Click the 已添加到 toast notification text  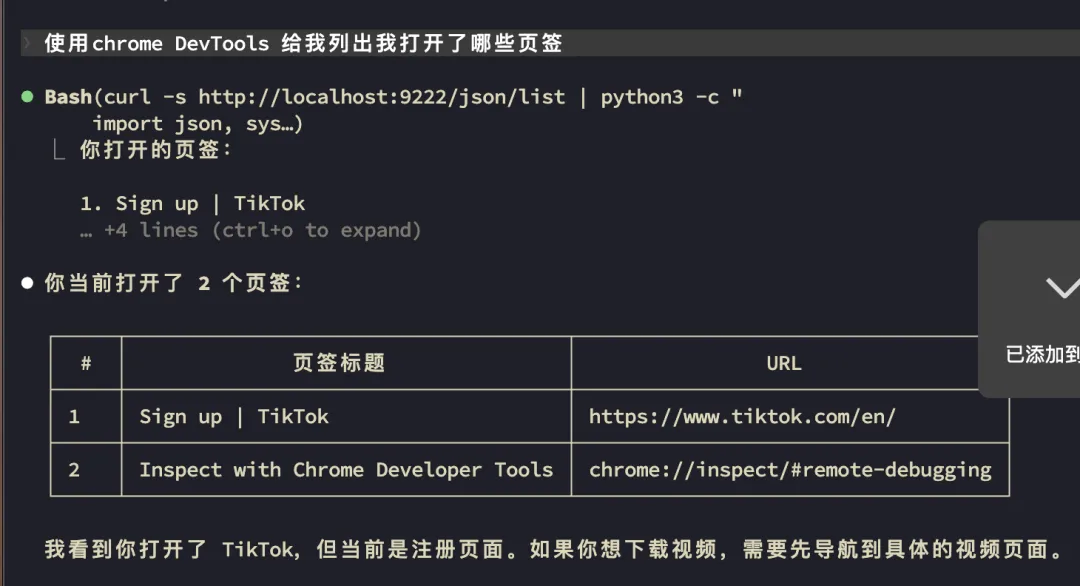coord(1042,354)
